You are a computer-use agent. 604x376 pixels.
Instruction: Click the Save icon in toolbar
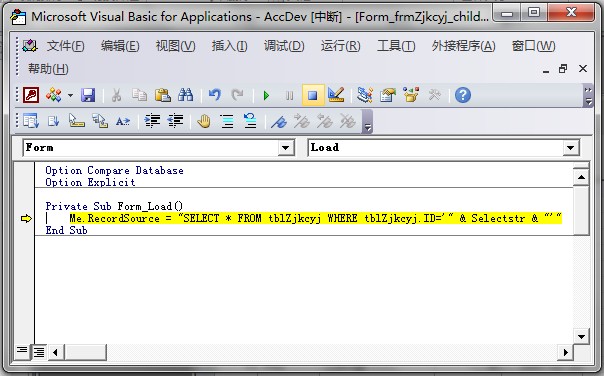tap(88, 95)
